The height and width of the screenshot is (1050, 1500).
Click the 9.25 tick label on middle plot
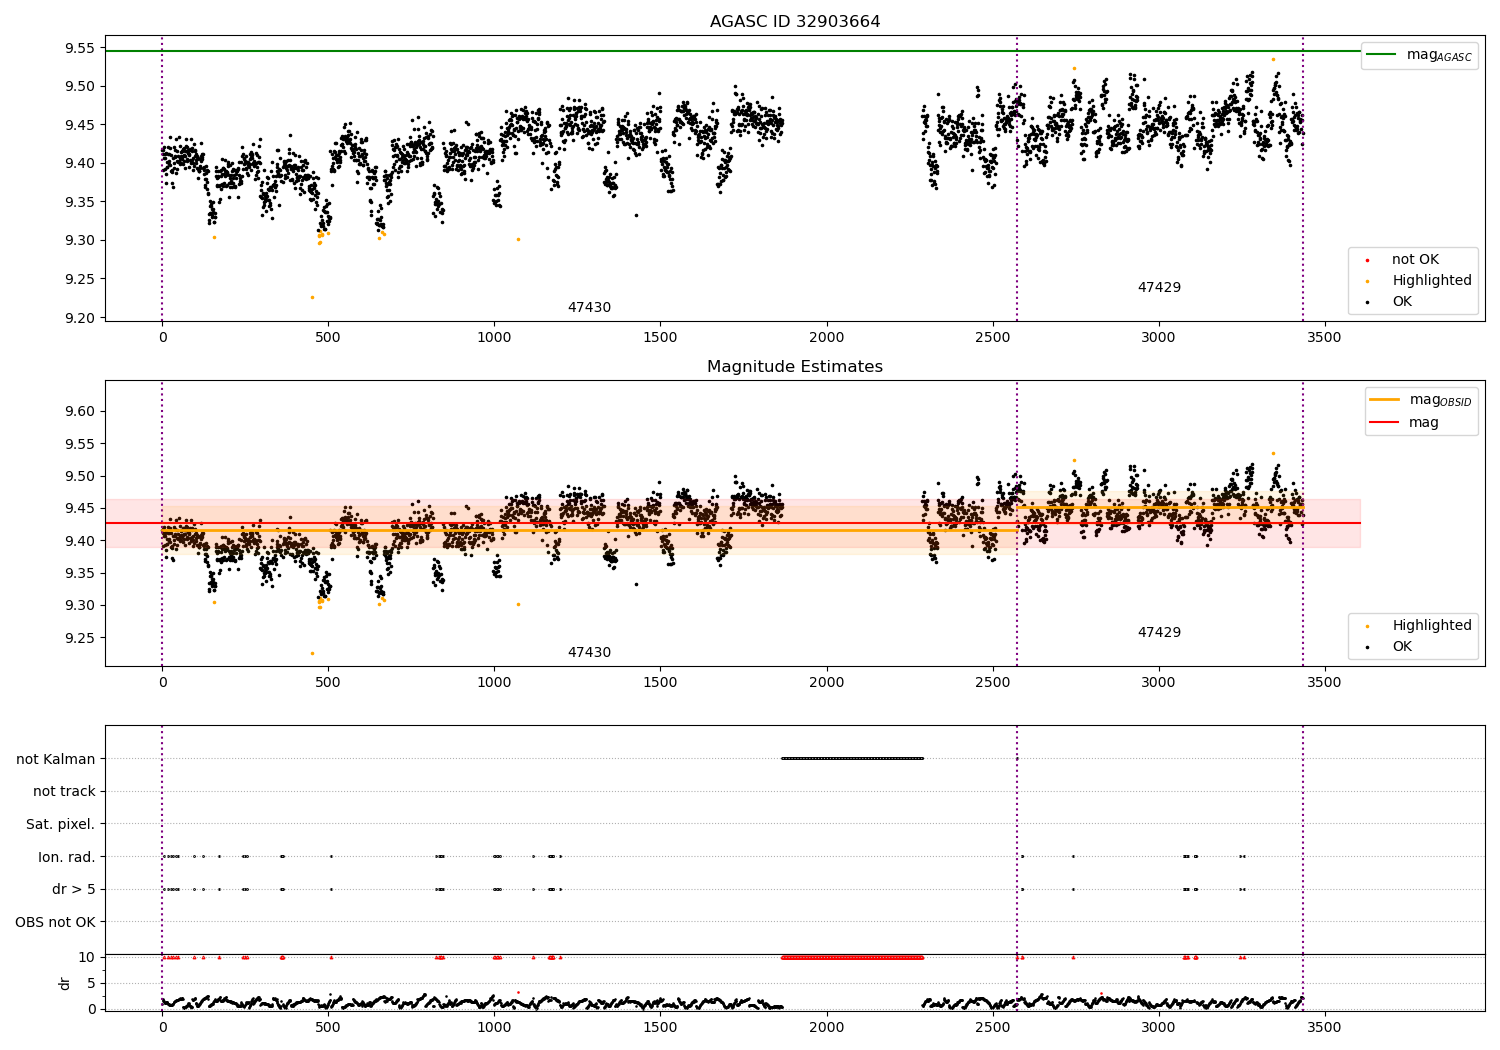click(x=81, y=638)
